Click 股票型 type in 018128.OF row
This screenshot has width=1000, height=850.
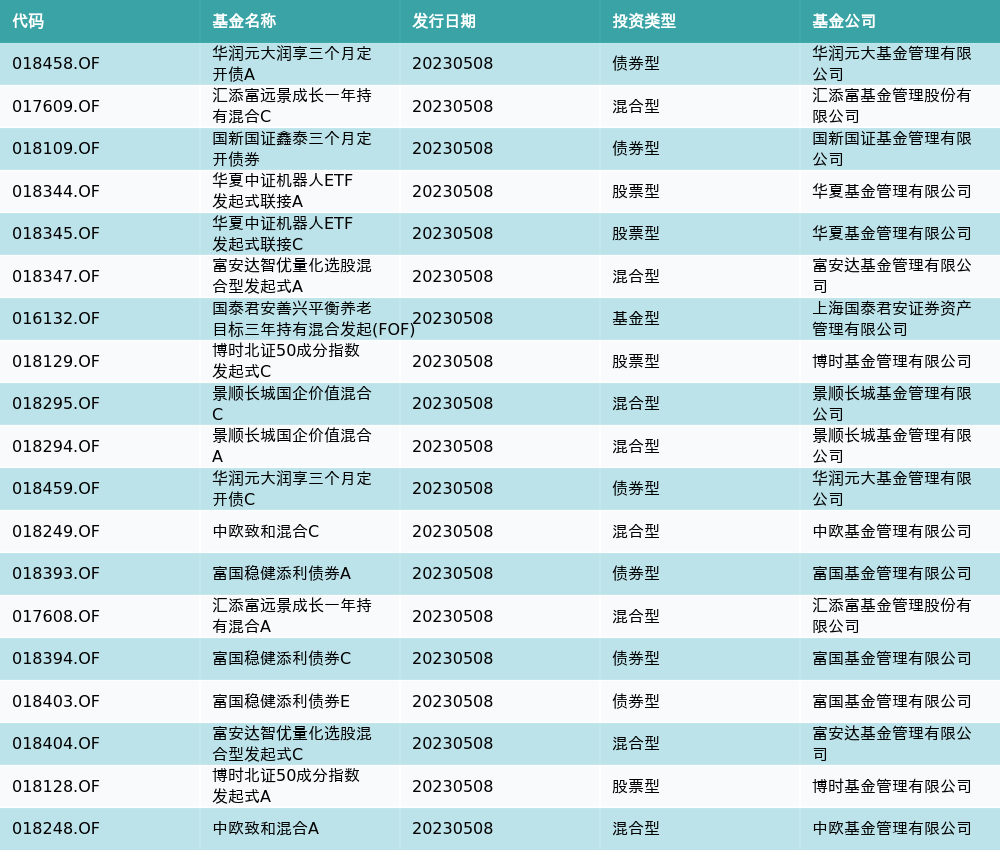pyautogui.click(x=636, y=786)
